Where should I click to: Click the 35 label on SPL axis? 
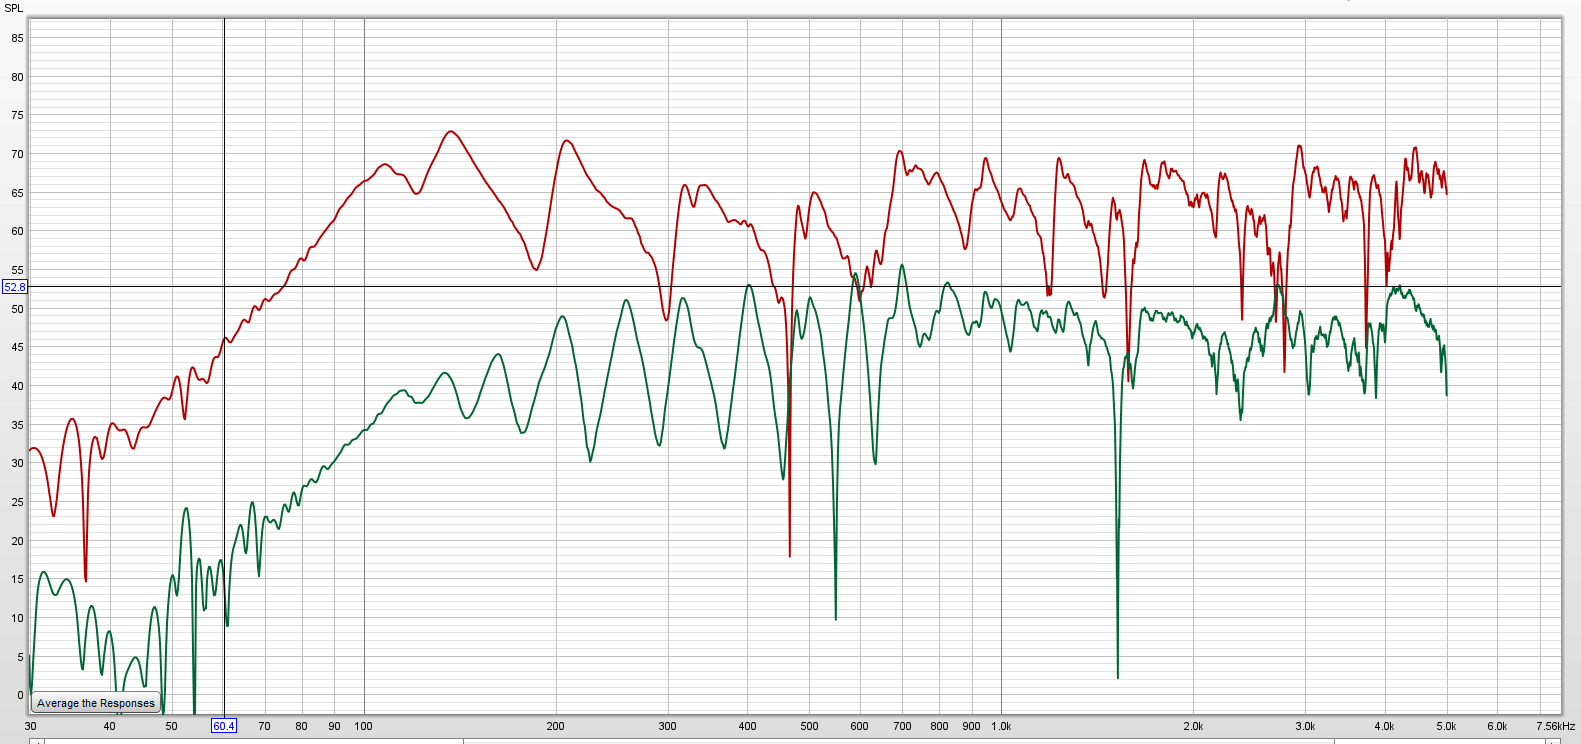(x=17, y=425)
